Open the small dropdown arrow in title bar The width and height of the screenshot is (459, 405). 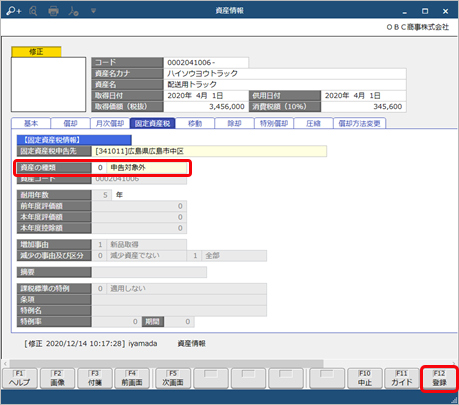tap(93, 11)
